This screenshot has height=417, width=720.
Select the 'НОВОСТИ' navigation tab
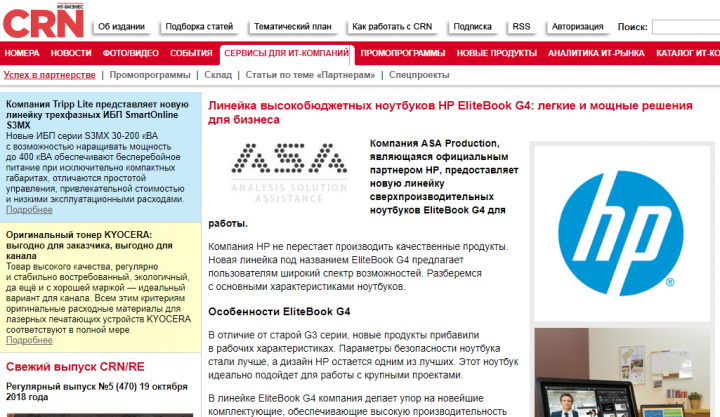[x=71, y=53]
